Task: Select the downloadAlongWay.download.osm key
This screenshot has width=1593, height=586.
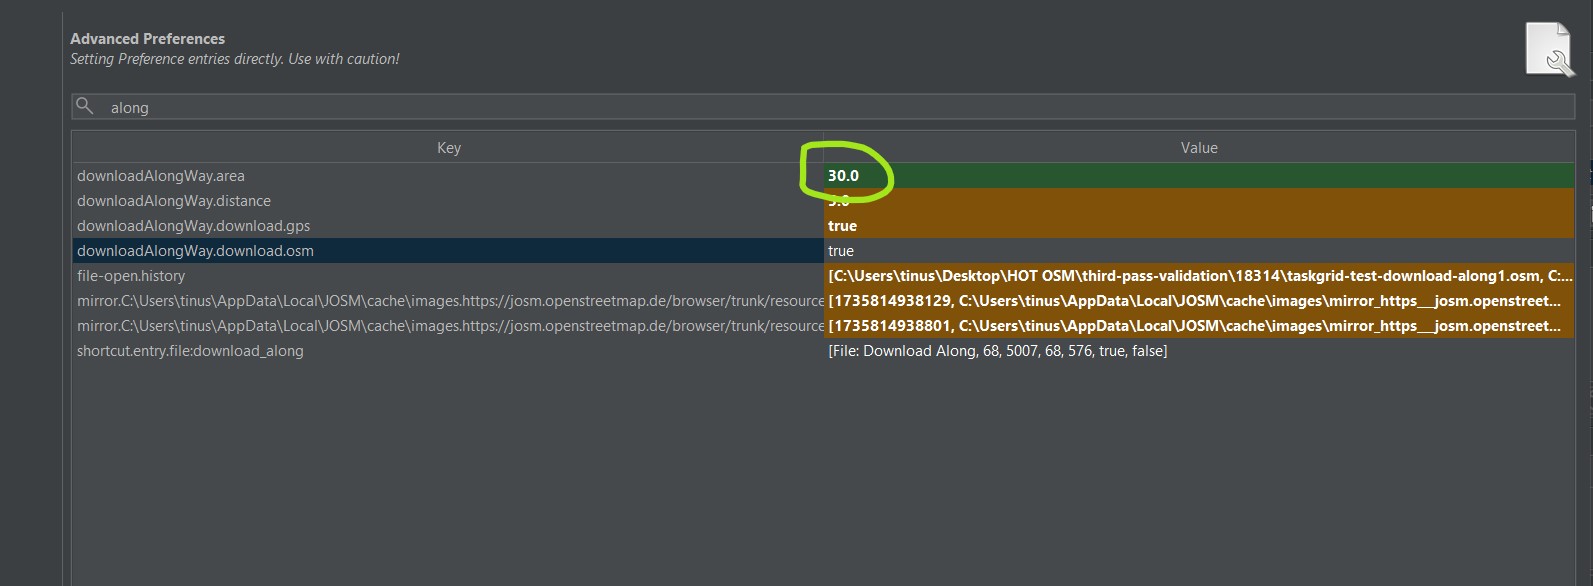Action: click(x=448, y=251)
